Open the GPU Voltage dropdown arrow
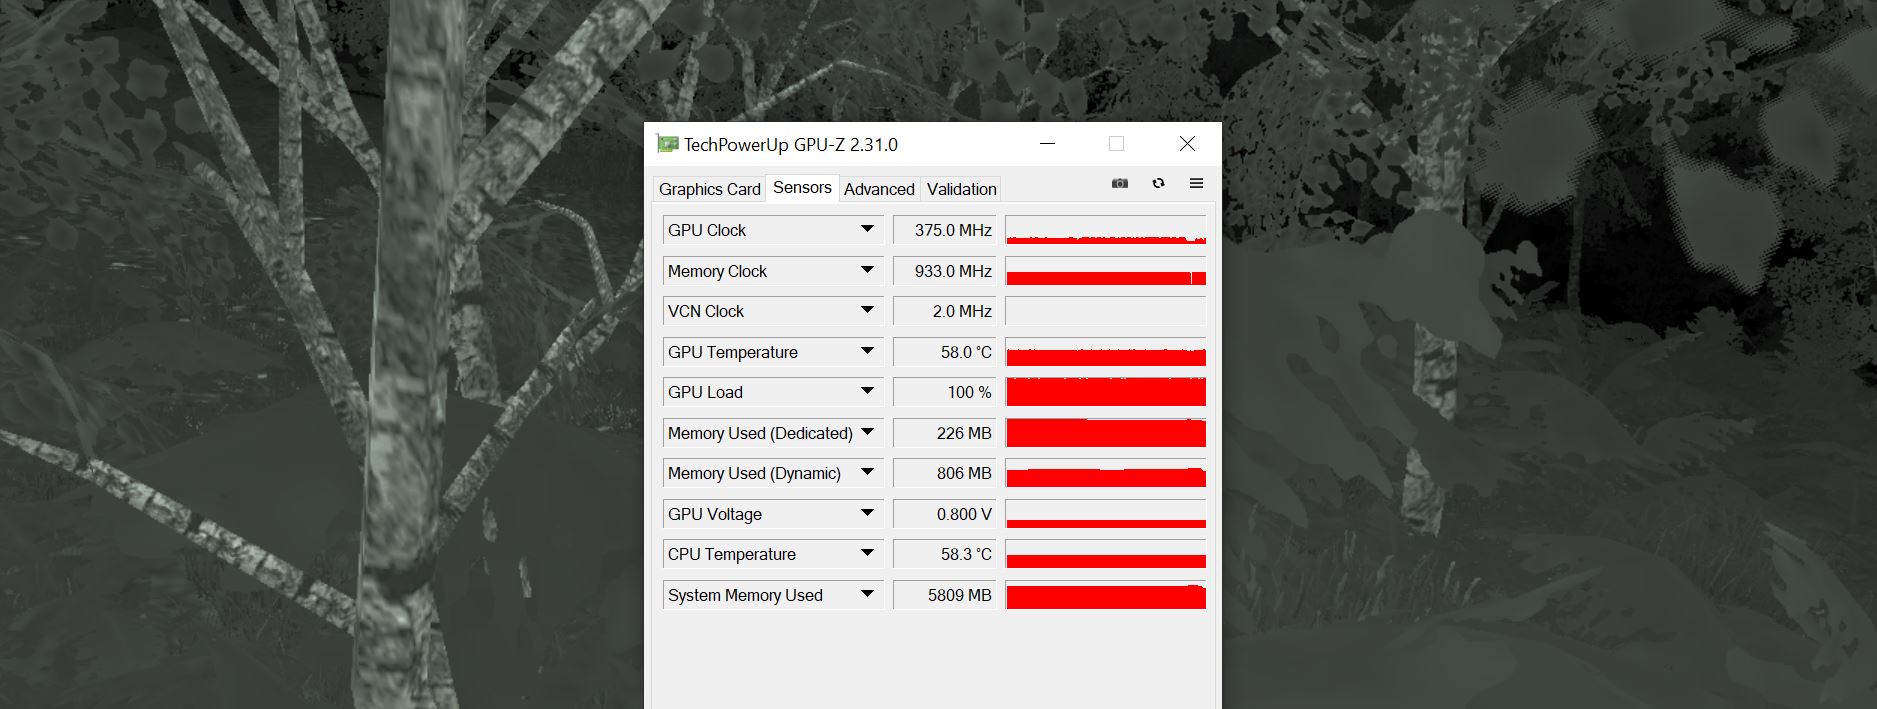Viewport: 1877px width, 709px height. pyautogui.click(x=867, y=514)
